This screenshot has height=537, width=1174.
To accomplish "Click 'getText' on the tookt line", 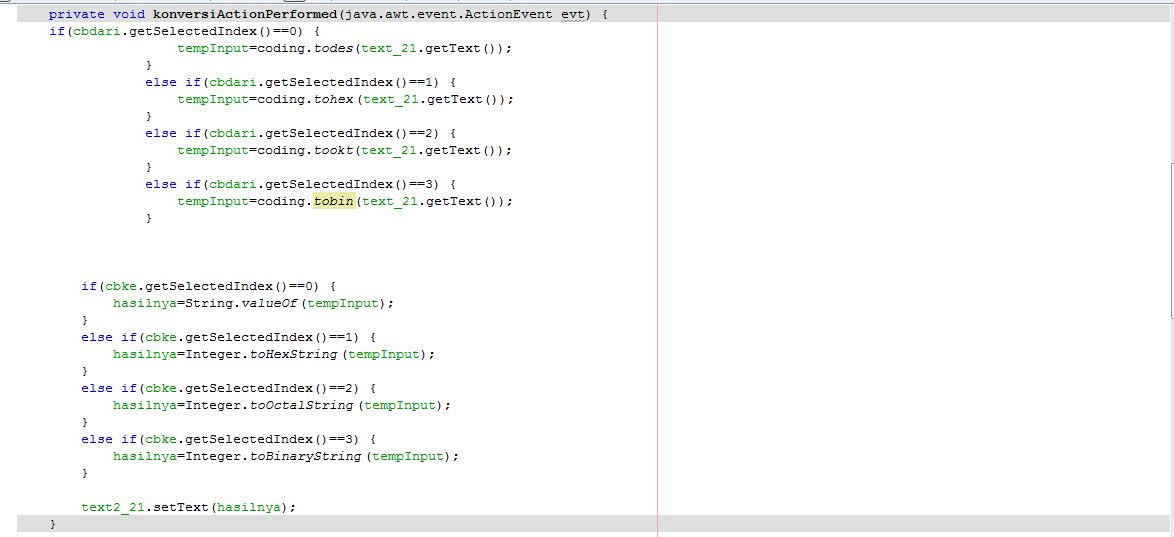I will [454, 150].
